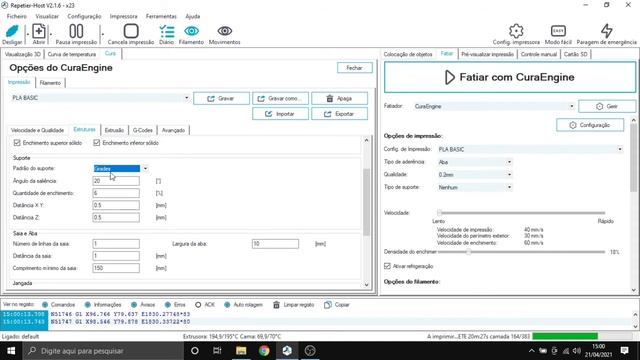Open the Configuração menu
This screenshot has height=360, width=640.
point(84,16)
